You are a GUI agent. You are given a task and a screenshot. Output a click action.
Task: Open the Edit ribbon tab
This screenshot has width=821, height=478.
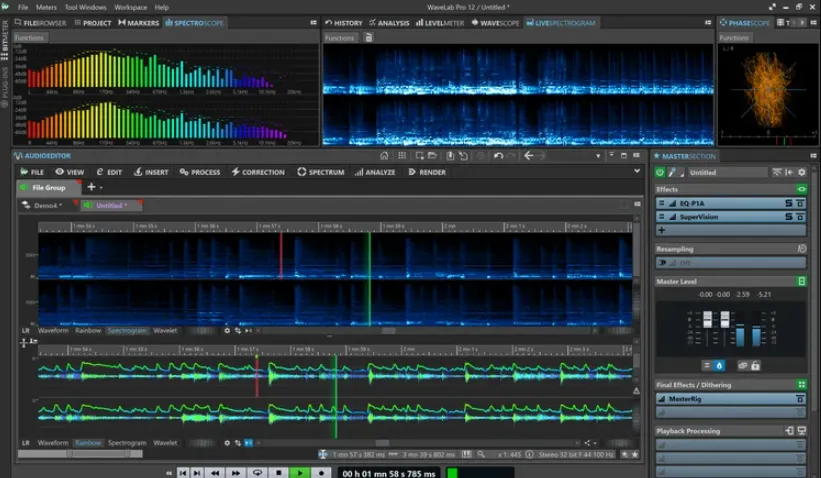point(109,172)
